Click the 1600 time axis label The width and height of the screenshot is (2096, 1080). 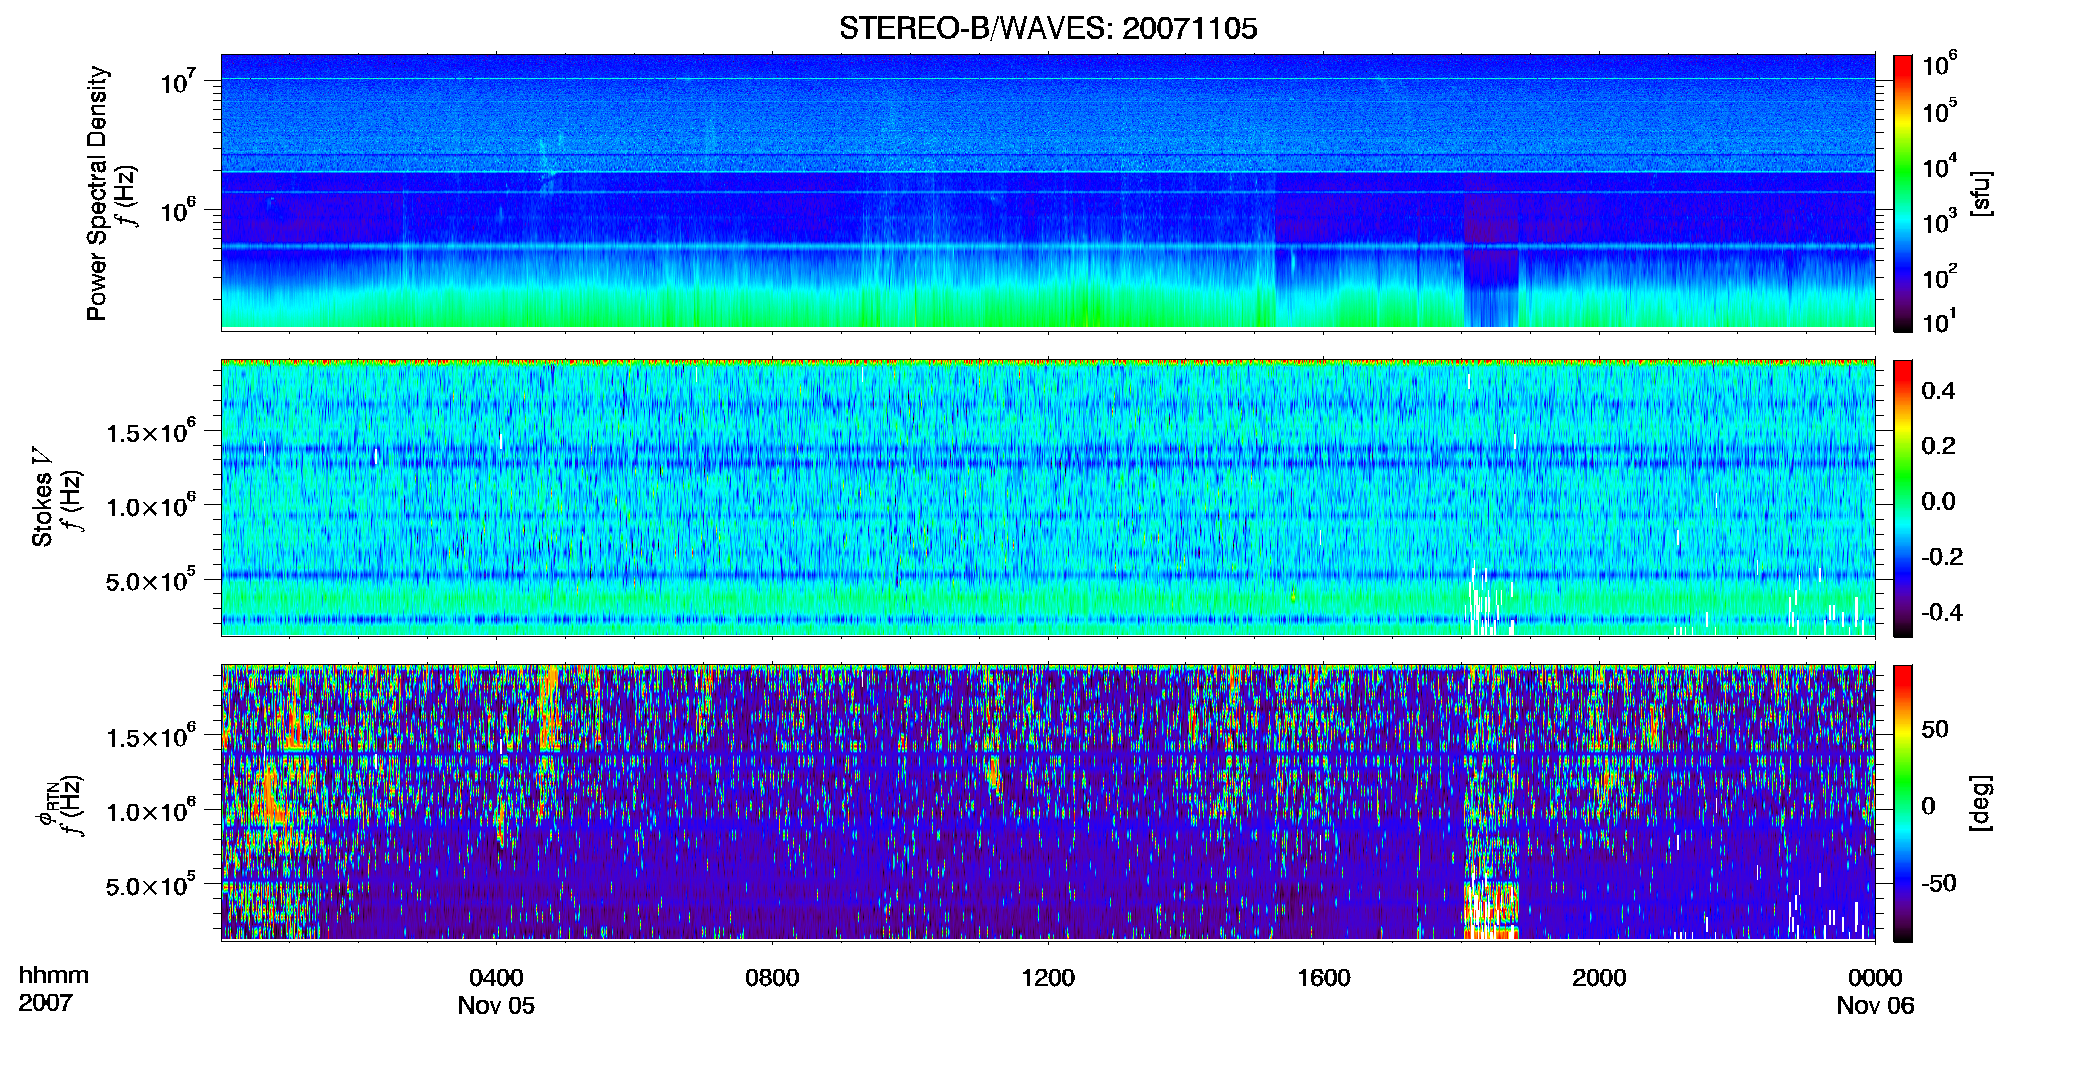point(1324,978)
